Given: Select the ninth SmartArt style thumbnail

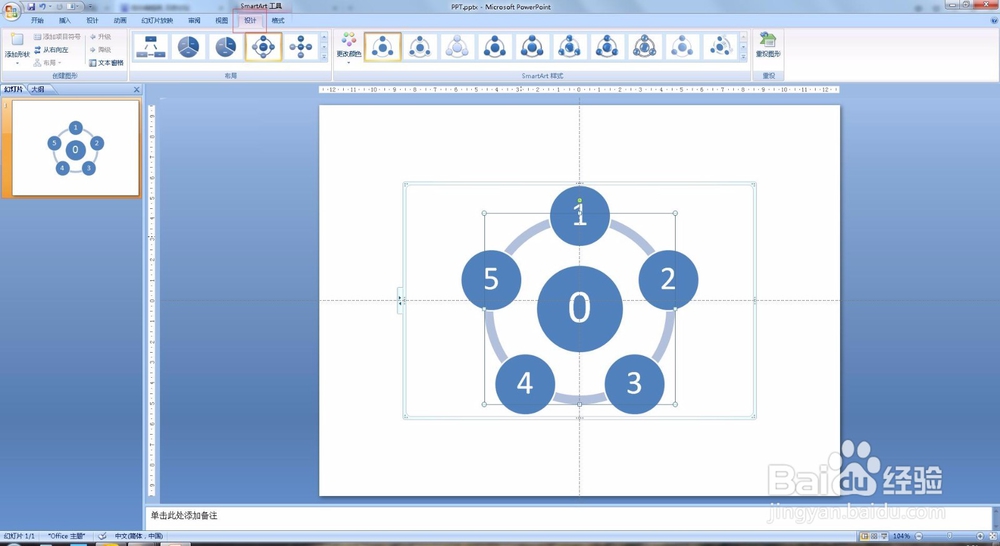Looking at the screenshot, I should pyautogui.click(x=682, y=47).
